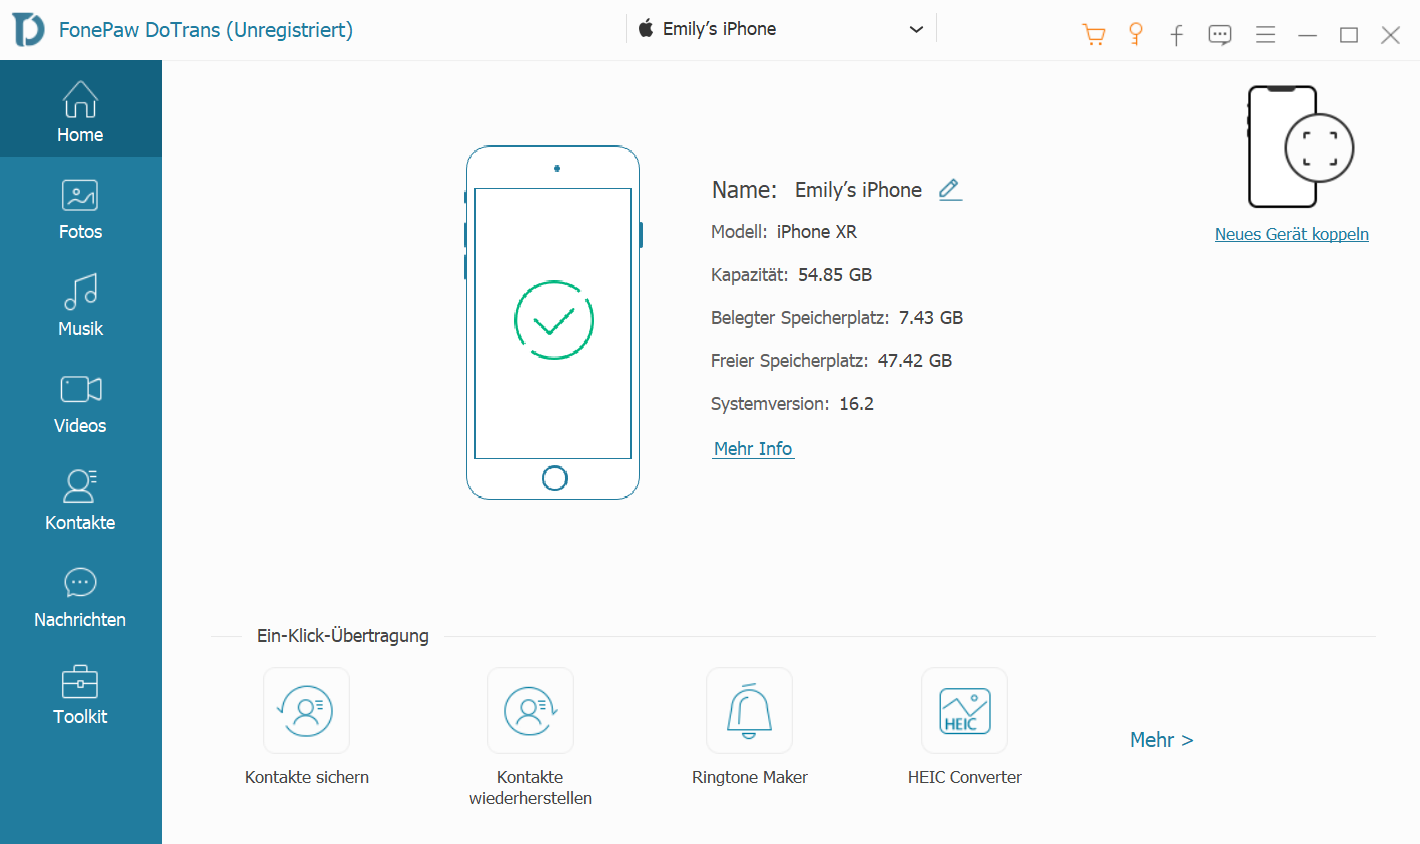Viewport: 1420px width, 844px height.
Task: Switch to Videos section
Action: pyautogui.click(x=80, y=403)
